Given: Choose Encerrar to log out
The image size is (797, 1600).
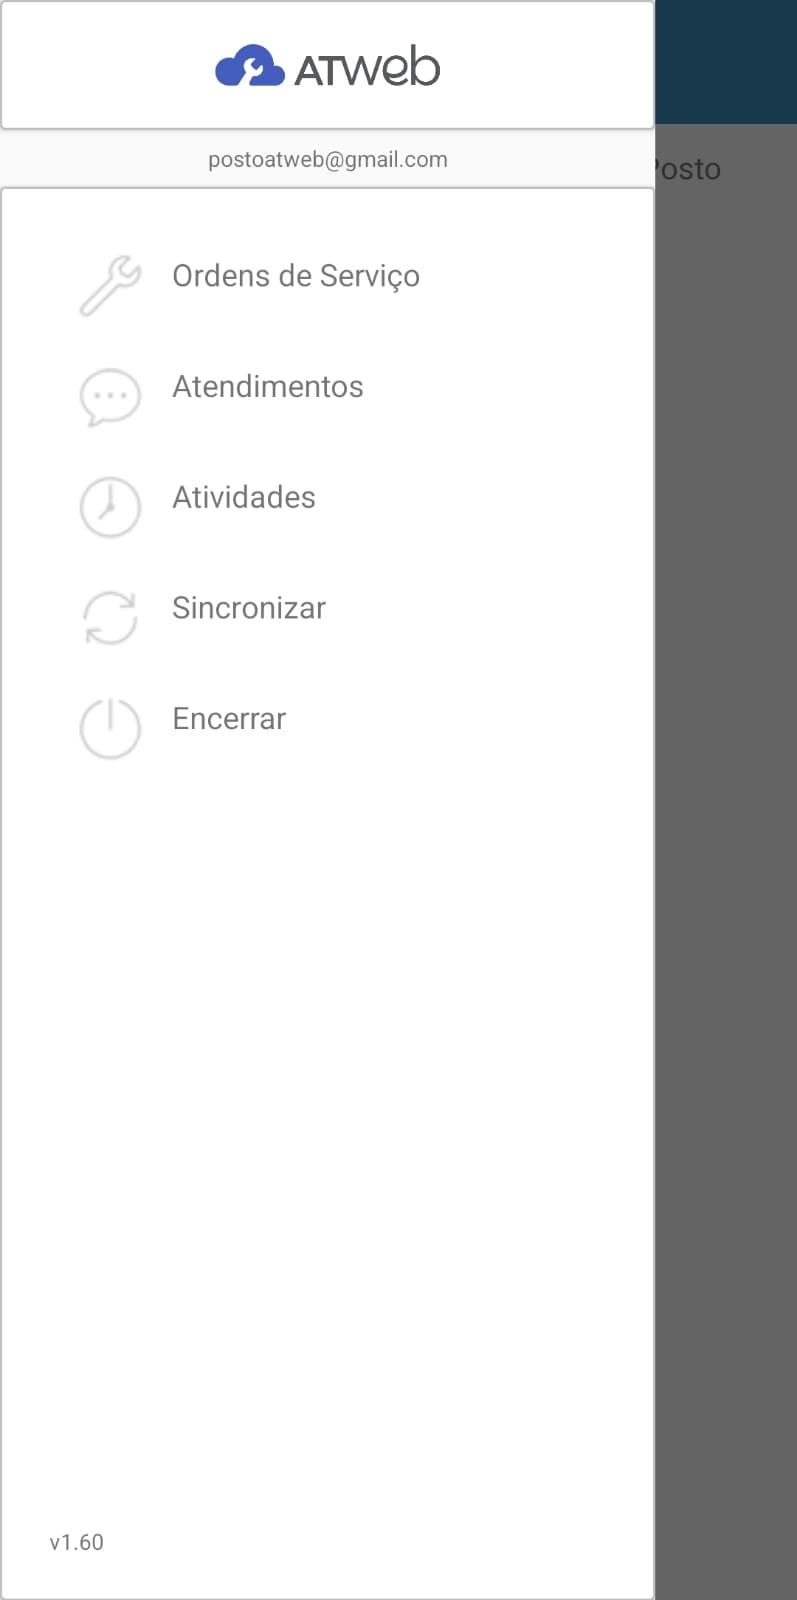Looking at the screenshot, I should (228, 719).
